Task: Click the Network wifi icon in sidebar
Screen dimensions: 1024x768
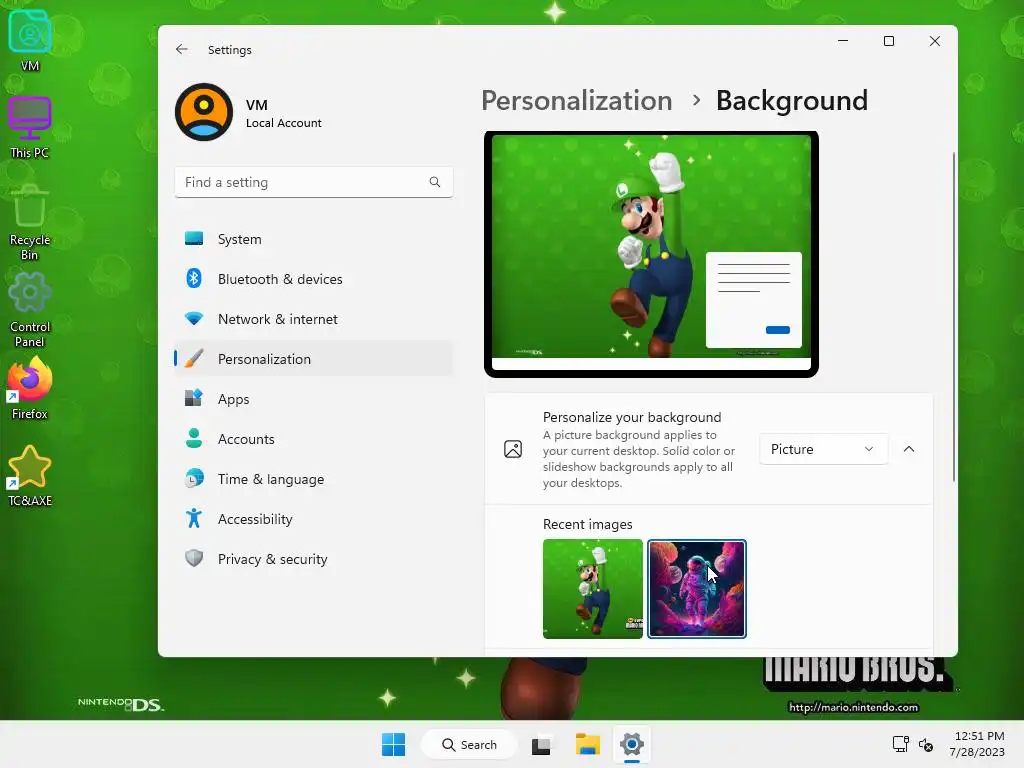Action: (194, 319)
